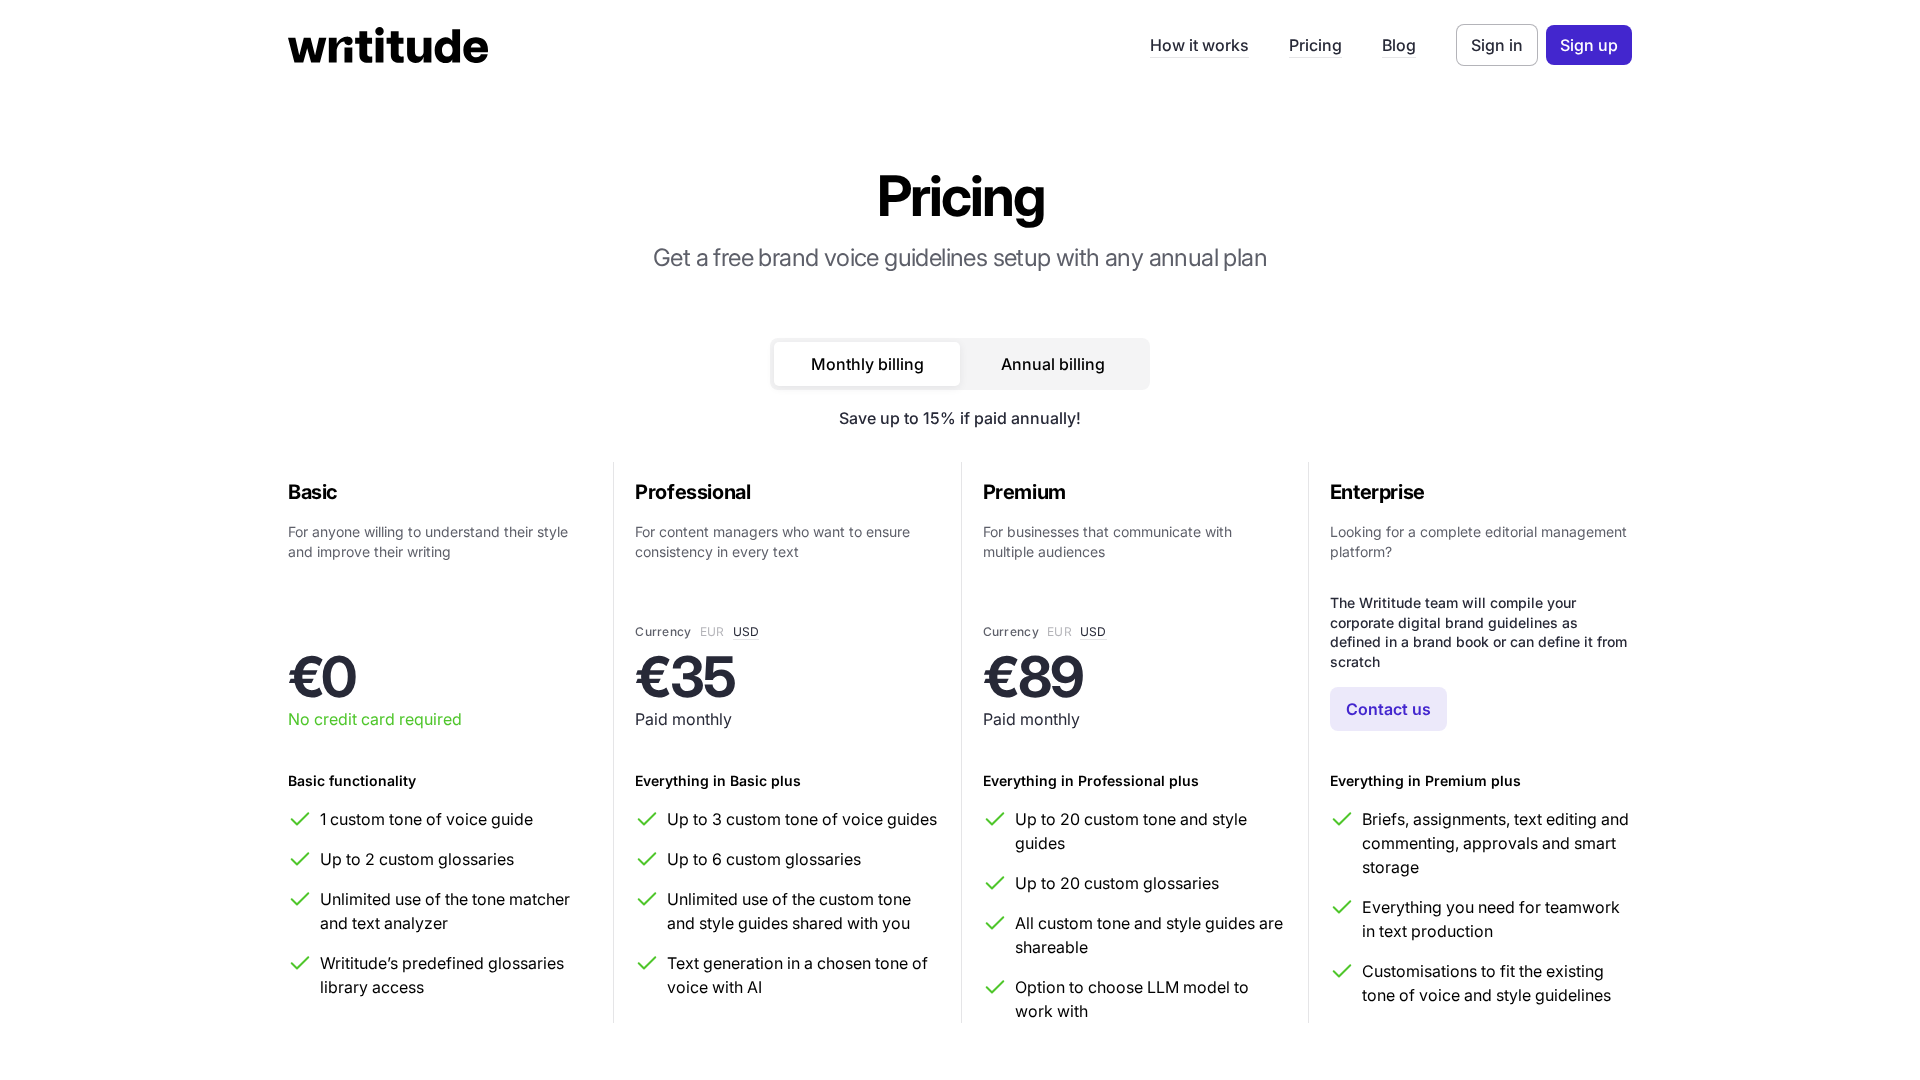Click Contact us in Enterprise plan
This screenshot has width=1920, height=1080.
point(1387,709)
